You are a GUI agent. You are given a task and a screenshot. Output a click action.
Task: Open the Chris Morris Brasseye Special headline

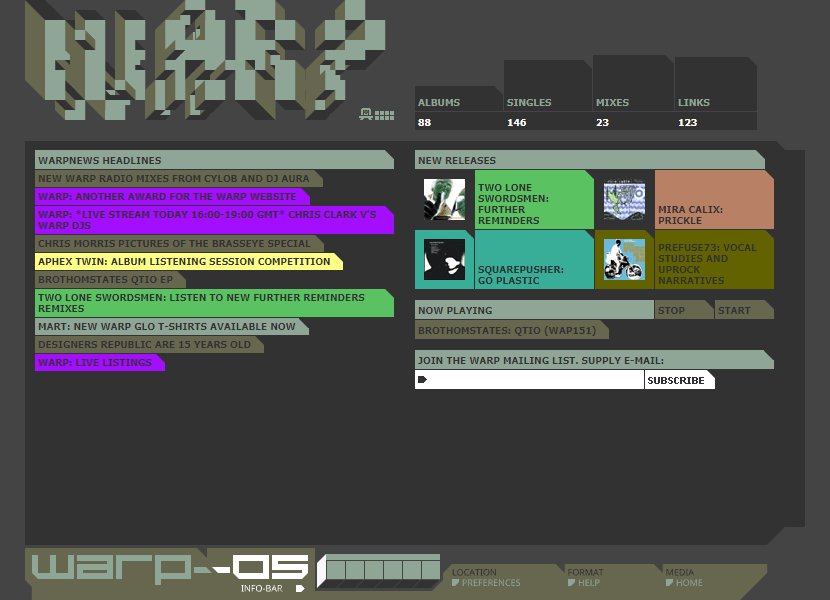(x=179, y=244)
